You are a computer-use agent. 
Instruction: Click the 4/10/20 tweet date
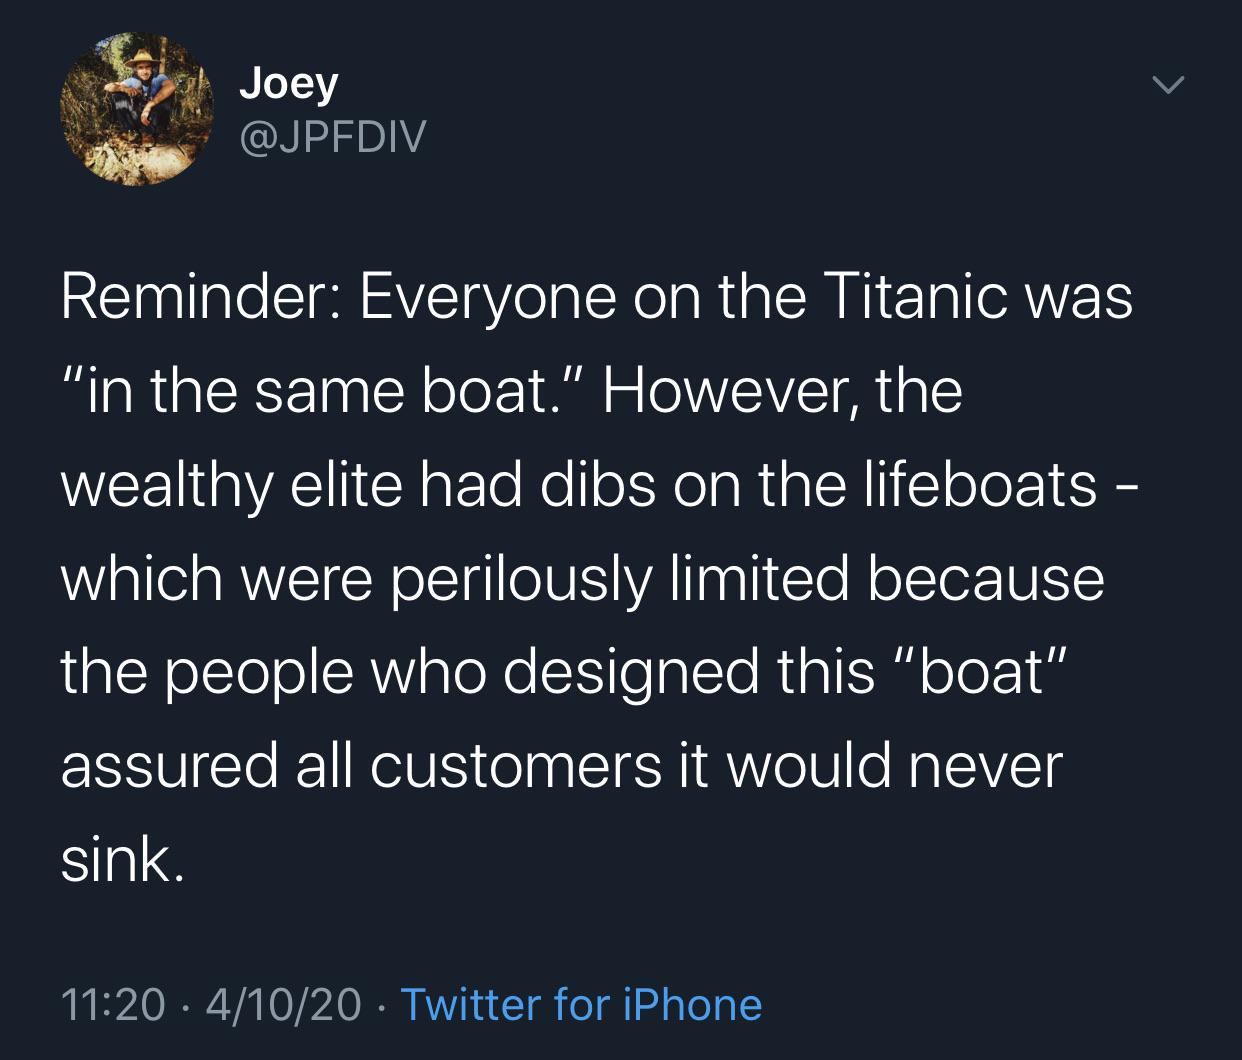283,1004
